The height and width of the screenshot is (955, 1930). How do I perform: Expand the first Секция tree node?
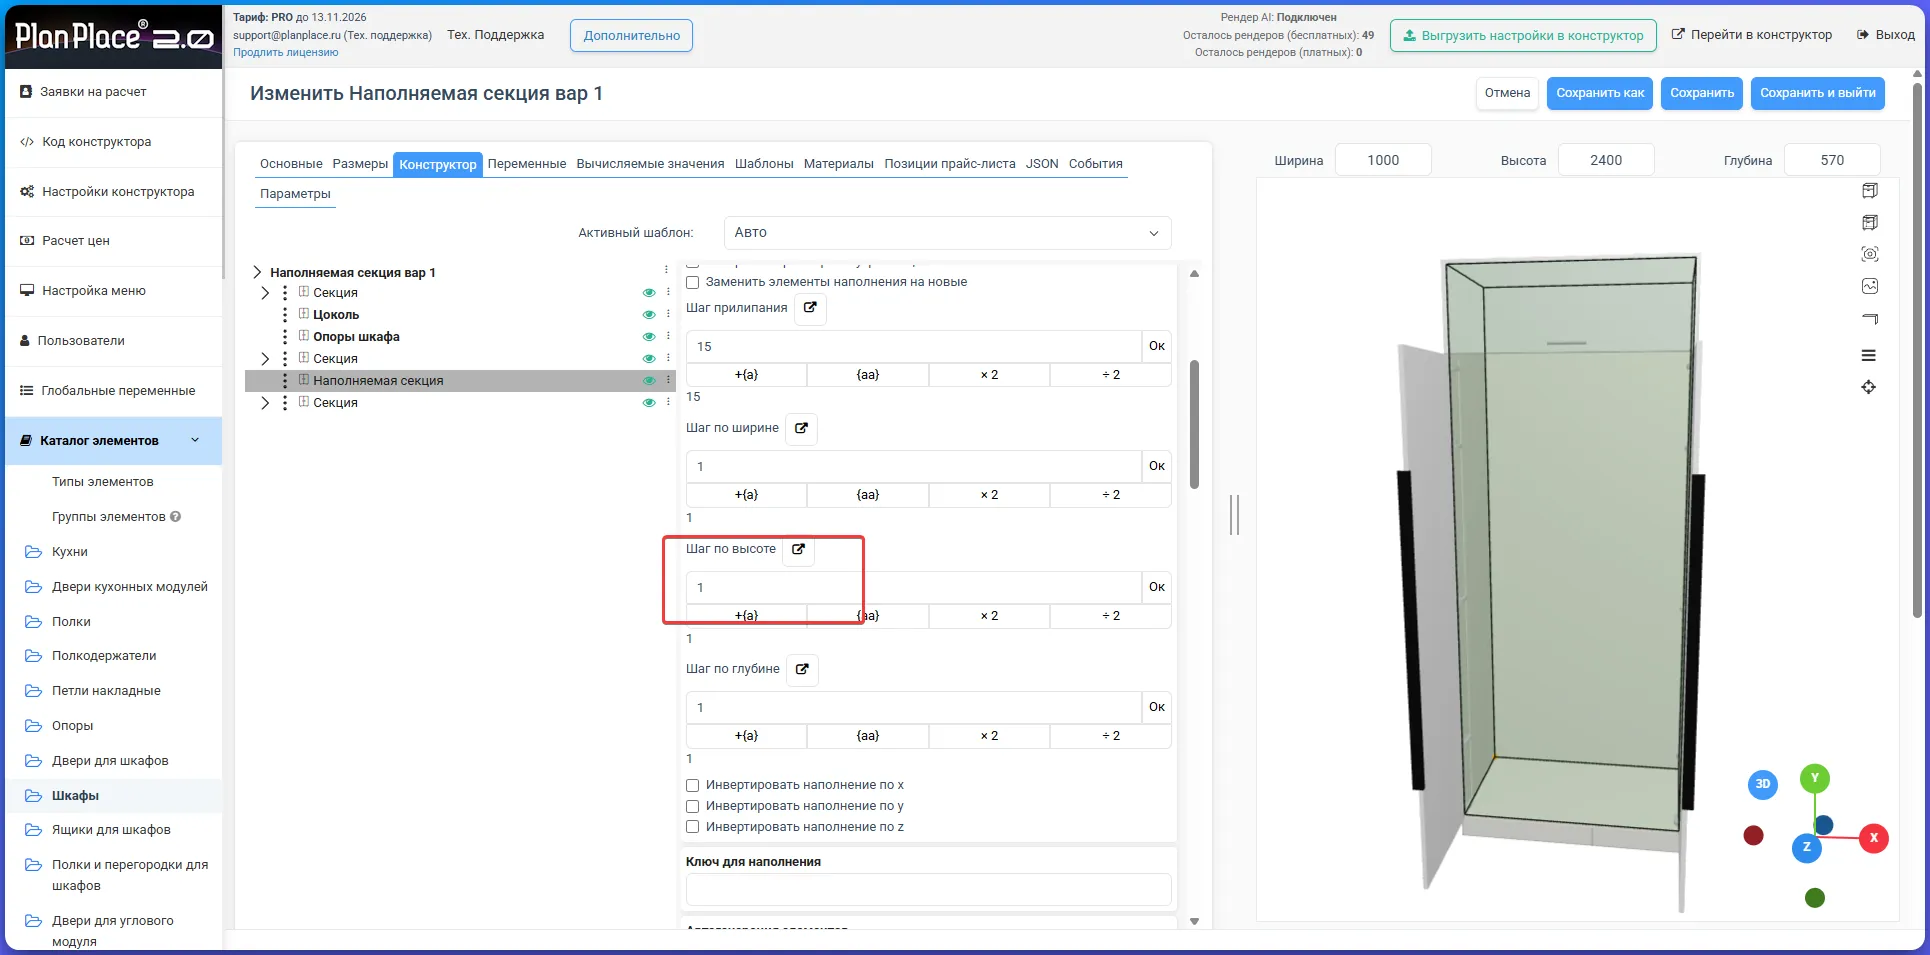pyautogui.click(x=264, y=293)
